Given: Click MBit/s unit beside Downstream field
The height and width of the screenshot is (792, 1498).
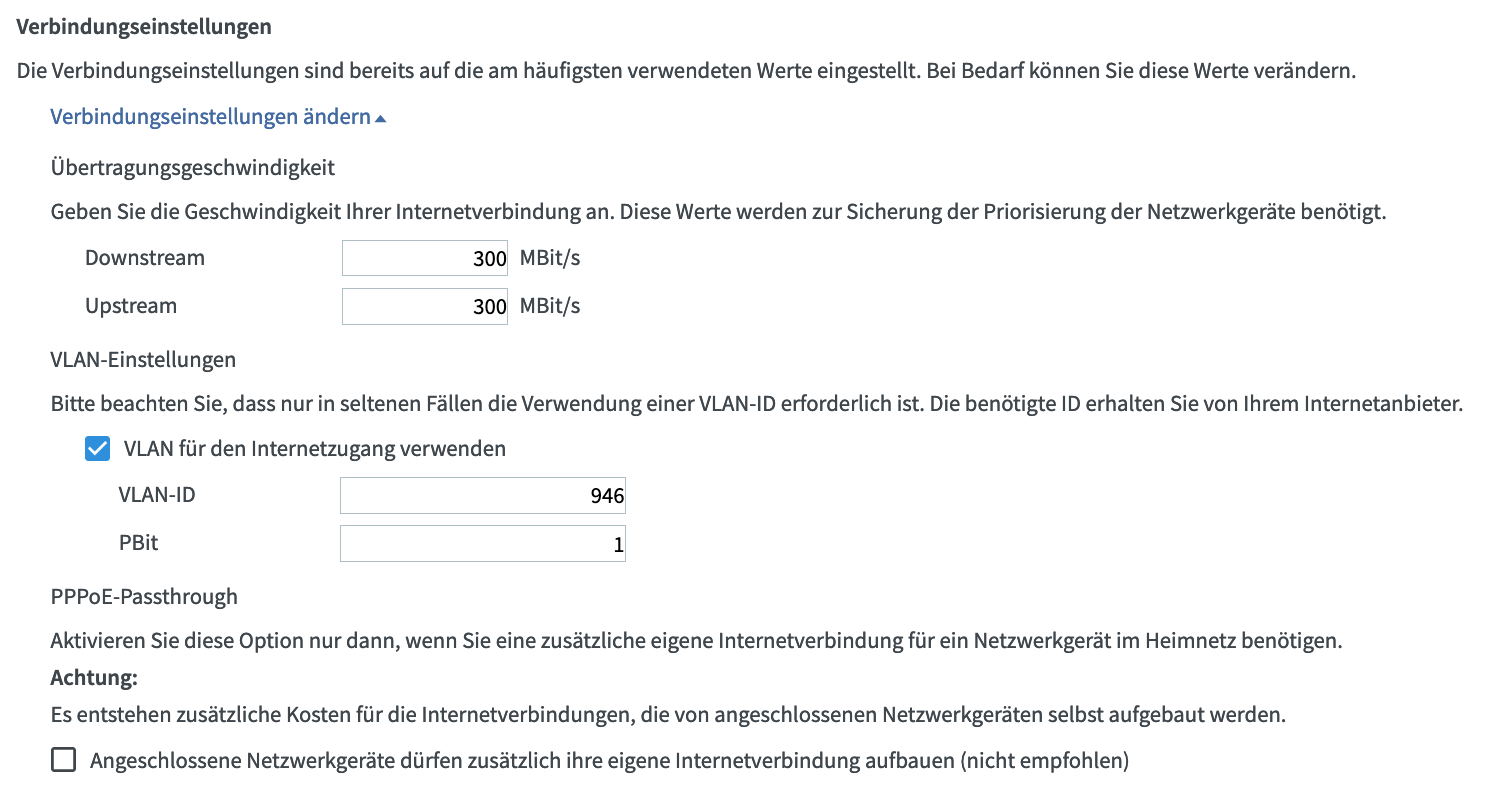Looking at the screenshot, I should click(550, 258).
